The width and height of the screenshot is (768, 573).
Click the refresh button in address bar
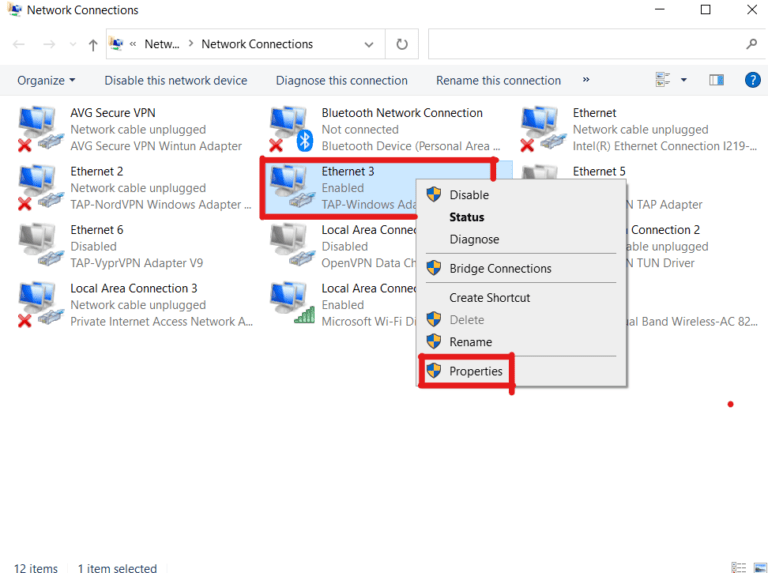point(402,44)
